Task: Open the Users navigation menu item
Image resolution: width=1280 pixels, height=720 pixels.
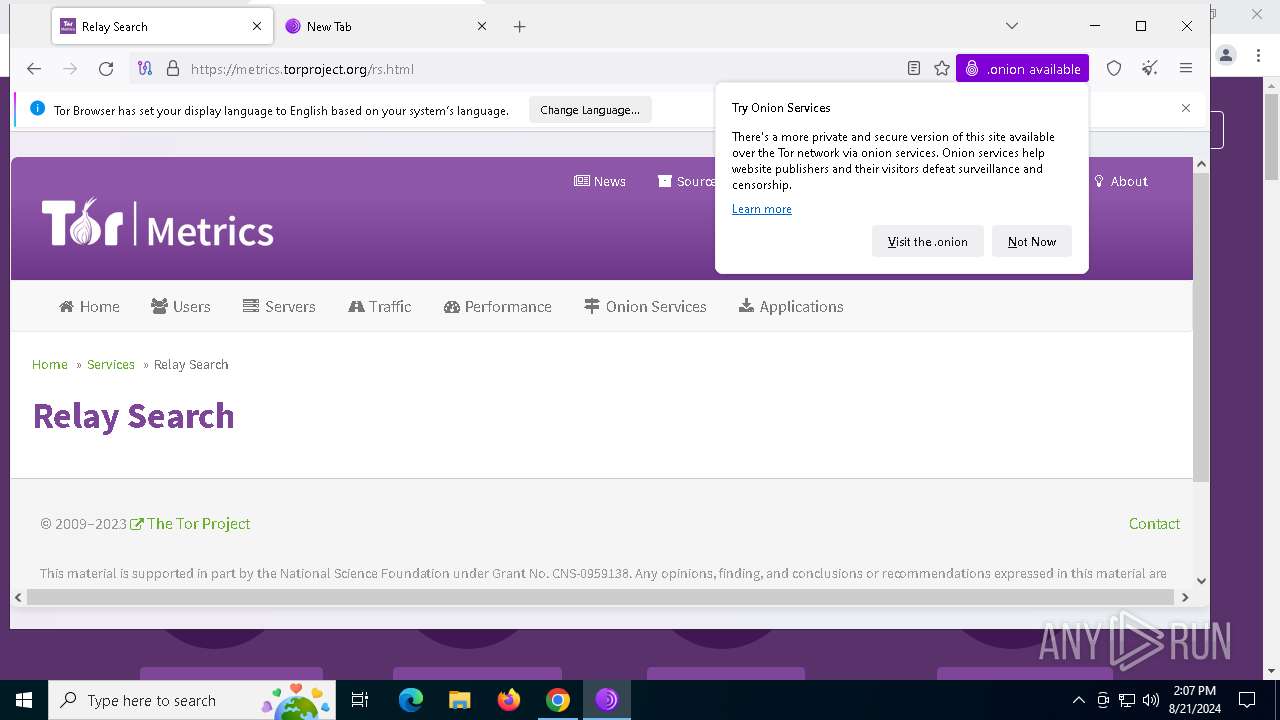Action: click(x=181, y=307)
